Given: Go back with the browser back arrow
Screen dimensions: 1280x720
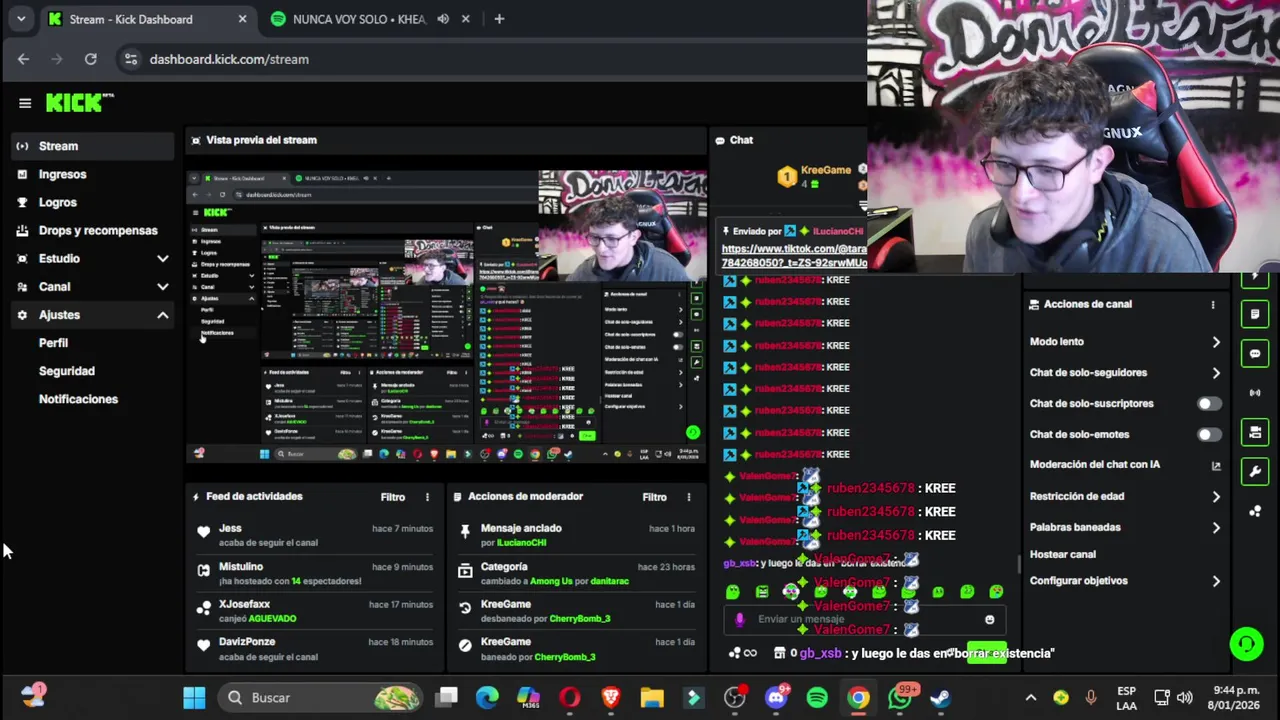Looking at the screenshot, I should 23,59.
